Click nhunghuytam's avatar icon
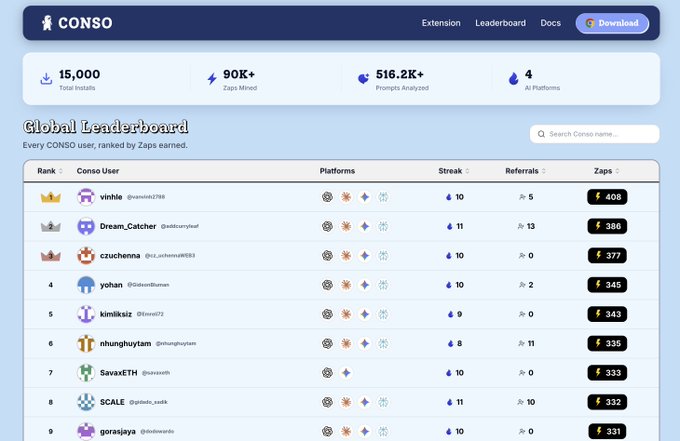Image resolution: width=680 pixels, height=441 pixels. coord(86,343)
